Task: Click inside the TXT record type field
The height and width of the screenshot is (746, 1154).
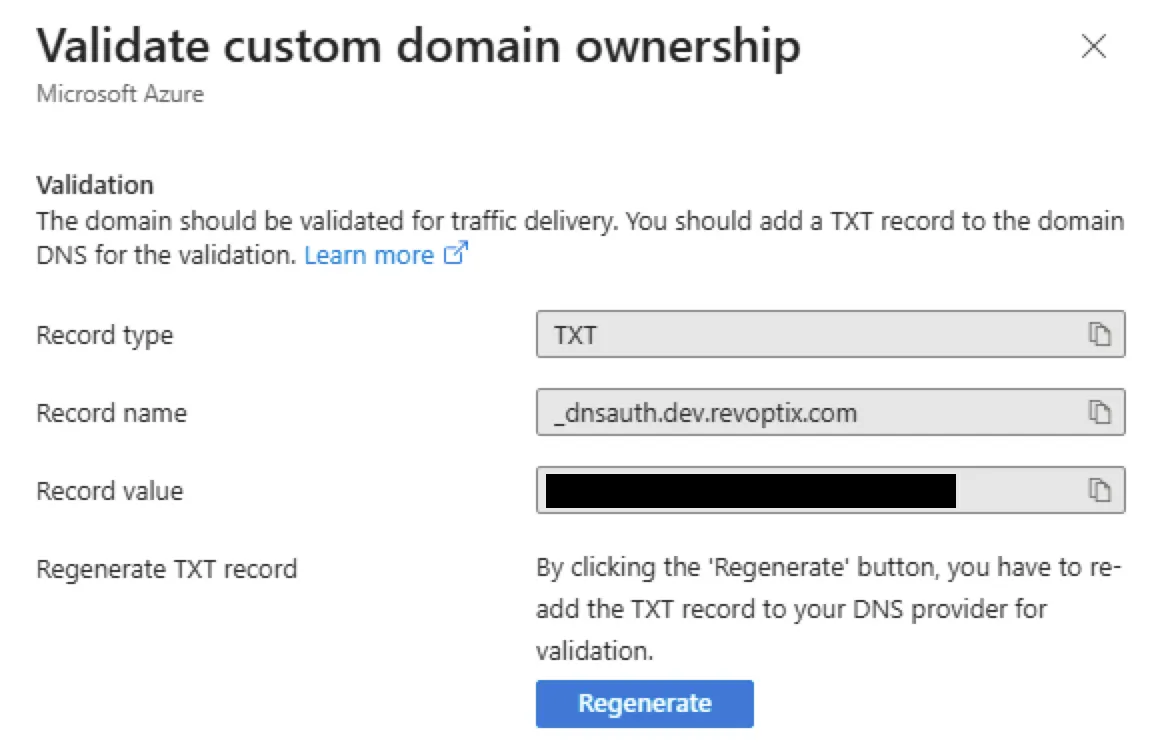Action: point(800,335)
